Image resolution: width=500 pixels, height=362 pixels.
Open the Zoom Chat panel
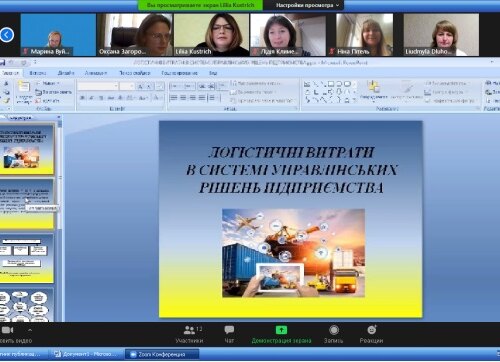pyautogui.click(x=229, y=334)
